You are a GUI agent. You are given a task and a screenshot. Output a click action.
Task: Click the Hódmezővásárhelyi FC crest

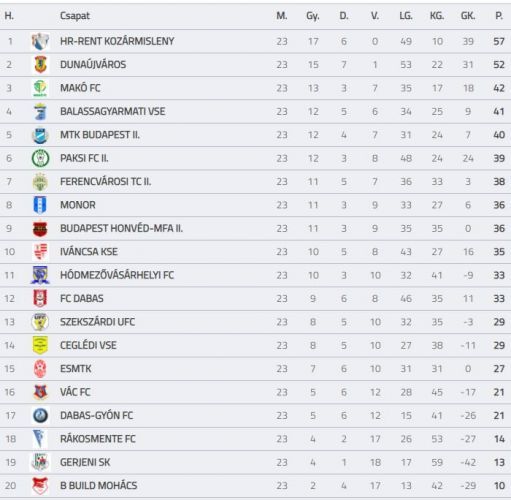(x=40, y=275)
